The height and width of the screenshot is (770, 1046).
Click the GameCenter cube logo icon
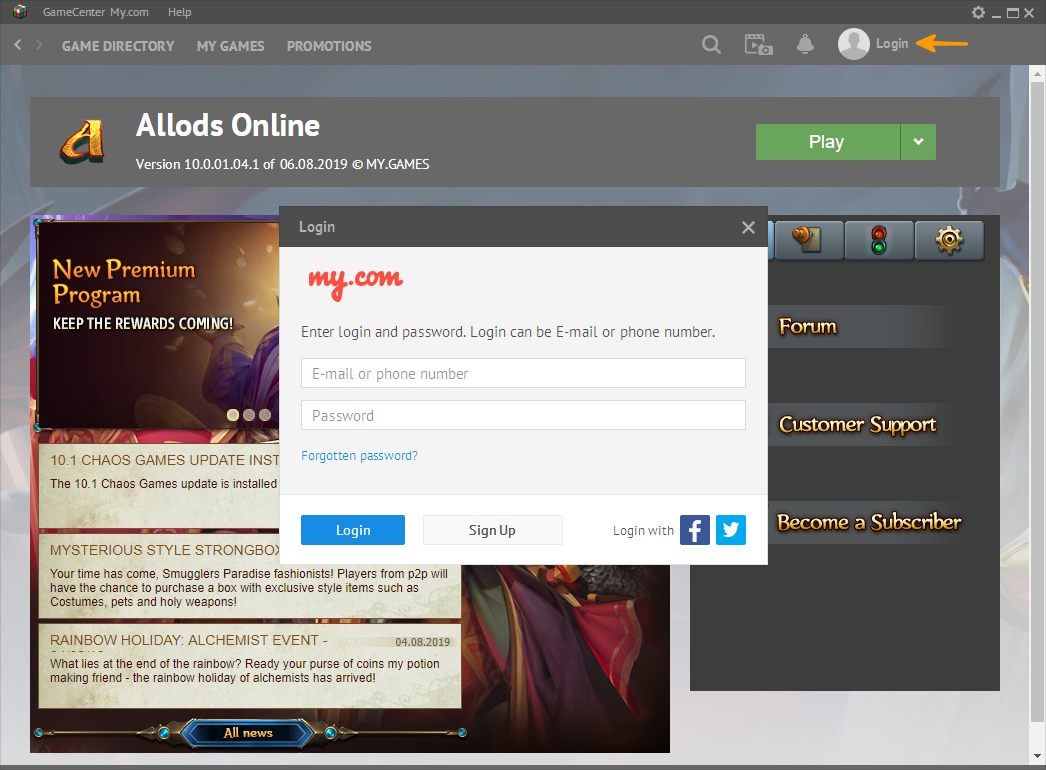[x=20, y=11]
